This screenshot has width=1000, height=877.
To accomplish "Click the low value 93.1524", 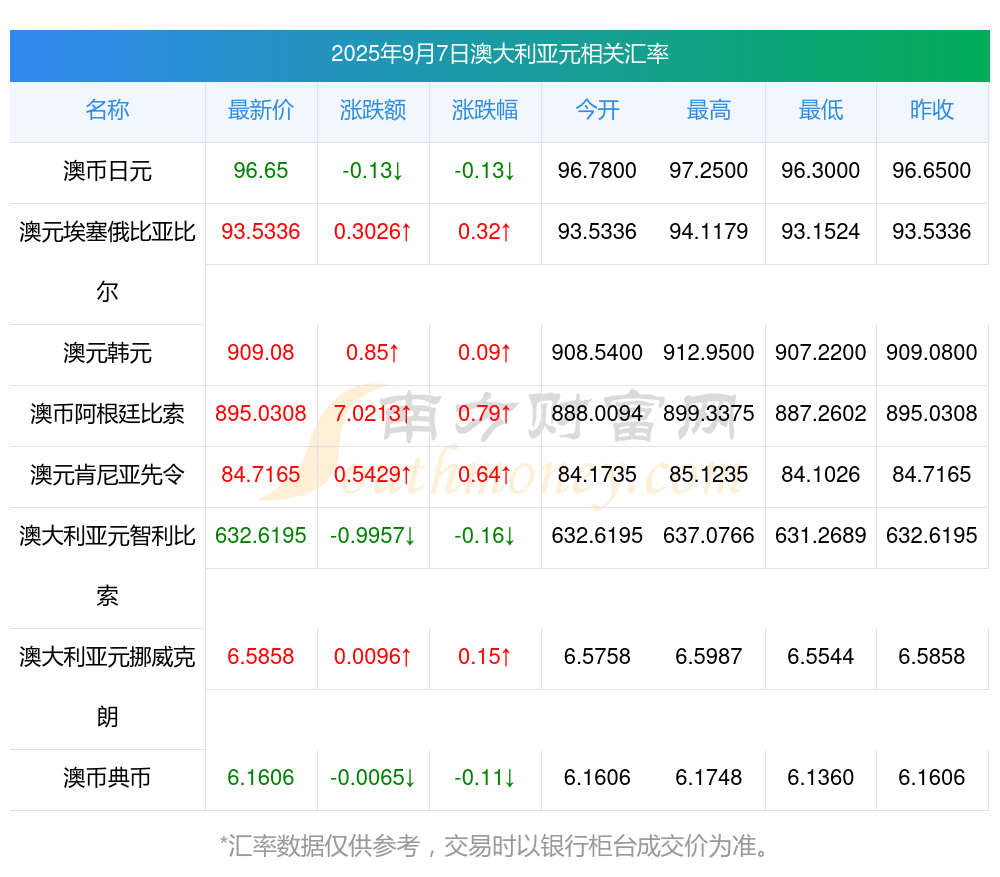I will coord(821,232).
